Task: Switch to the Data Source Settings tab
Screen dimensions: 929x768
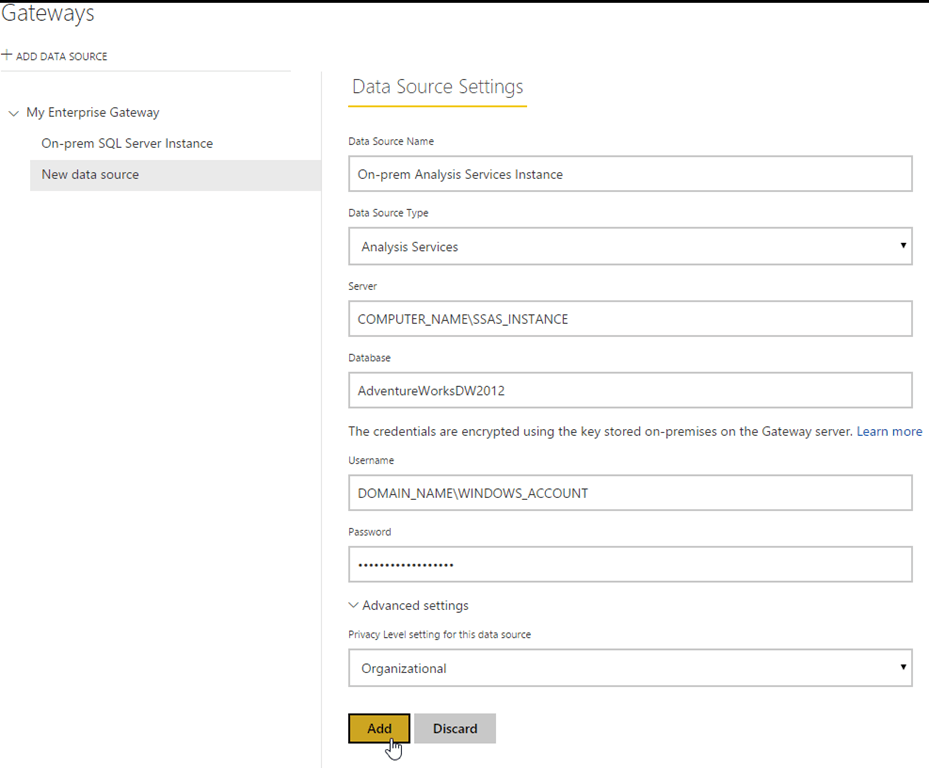Action: point(437,87)
